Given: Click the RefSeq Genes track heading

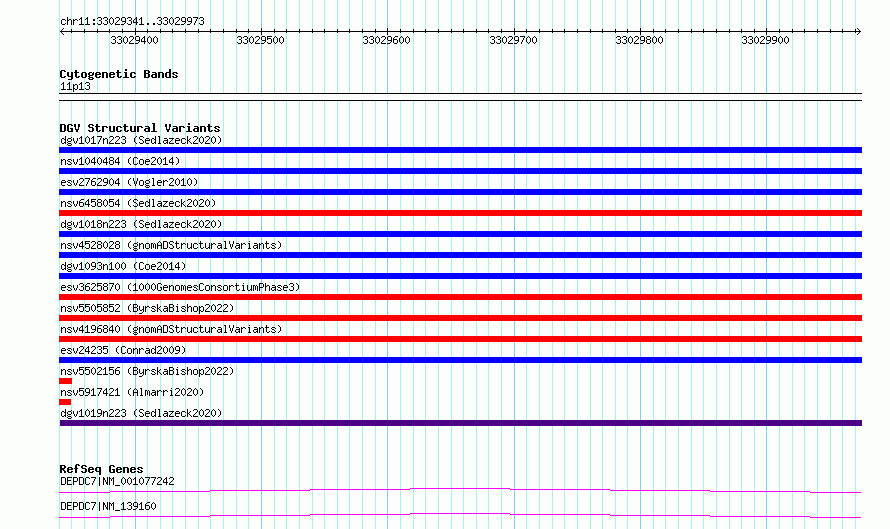Looking at the screenshot, I should [x=101, y=469].
